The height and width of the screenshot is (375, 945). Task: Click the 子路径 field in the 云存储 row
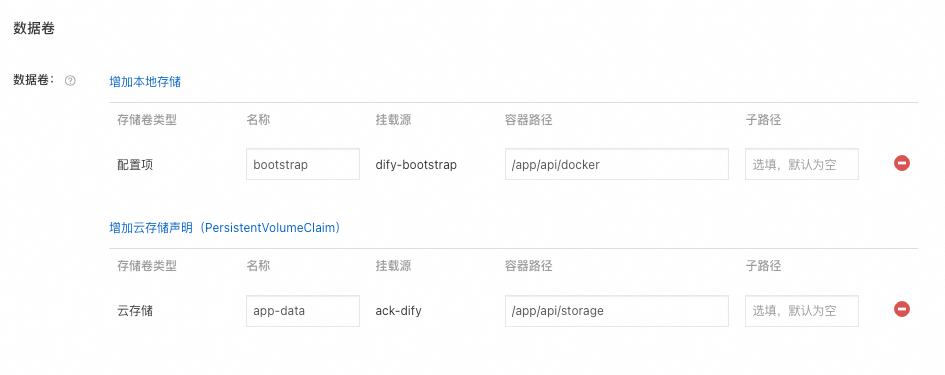[802, 311]
